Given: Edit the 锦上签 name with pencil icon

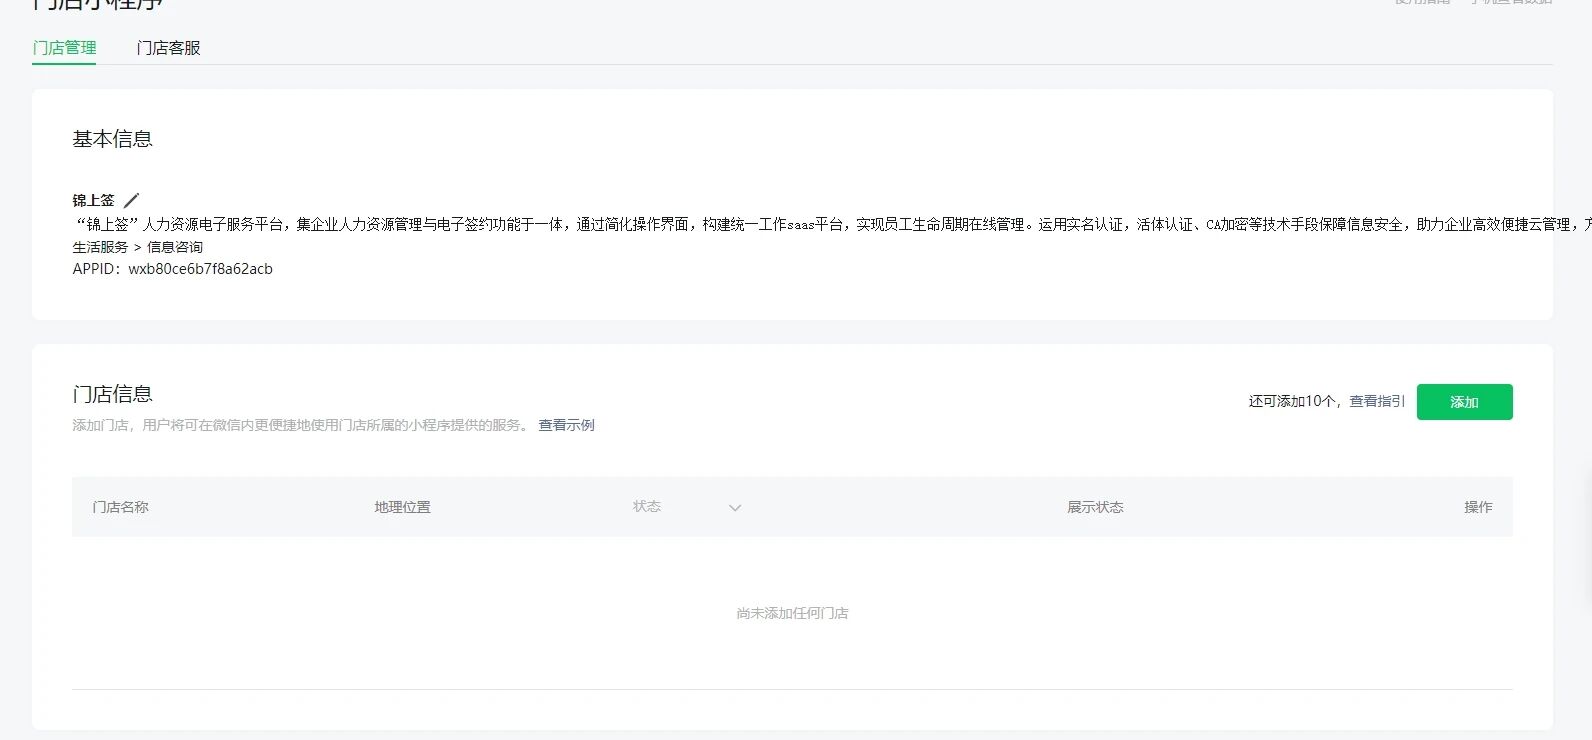Looking at the screenshot, I should pyautogui.click(x=131, y=200).
